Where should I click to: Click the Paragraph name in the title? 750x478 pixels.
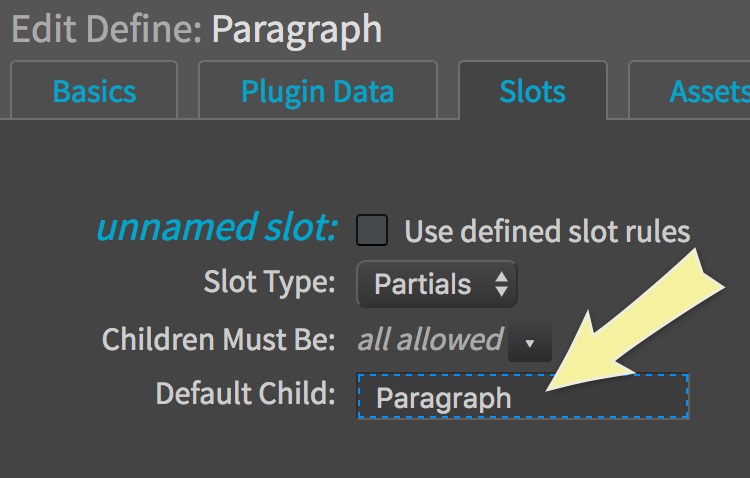tap(296, 29)
